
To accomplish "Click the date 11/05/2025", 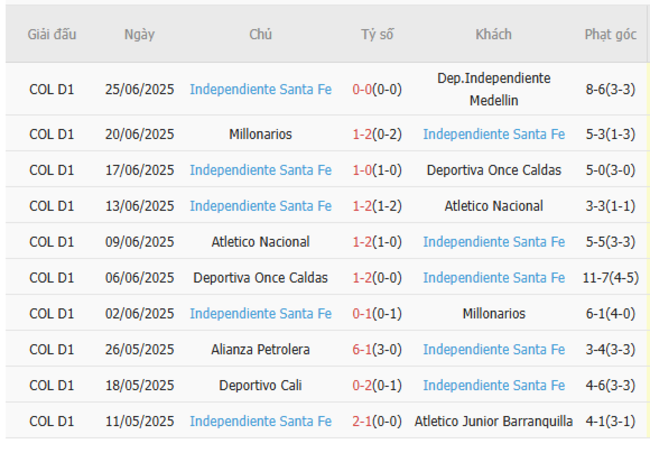I will pos(139,421).
